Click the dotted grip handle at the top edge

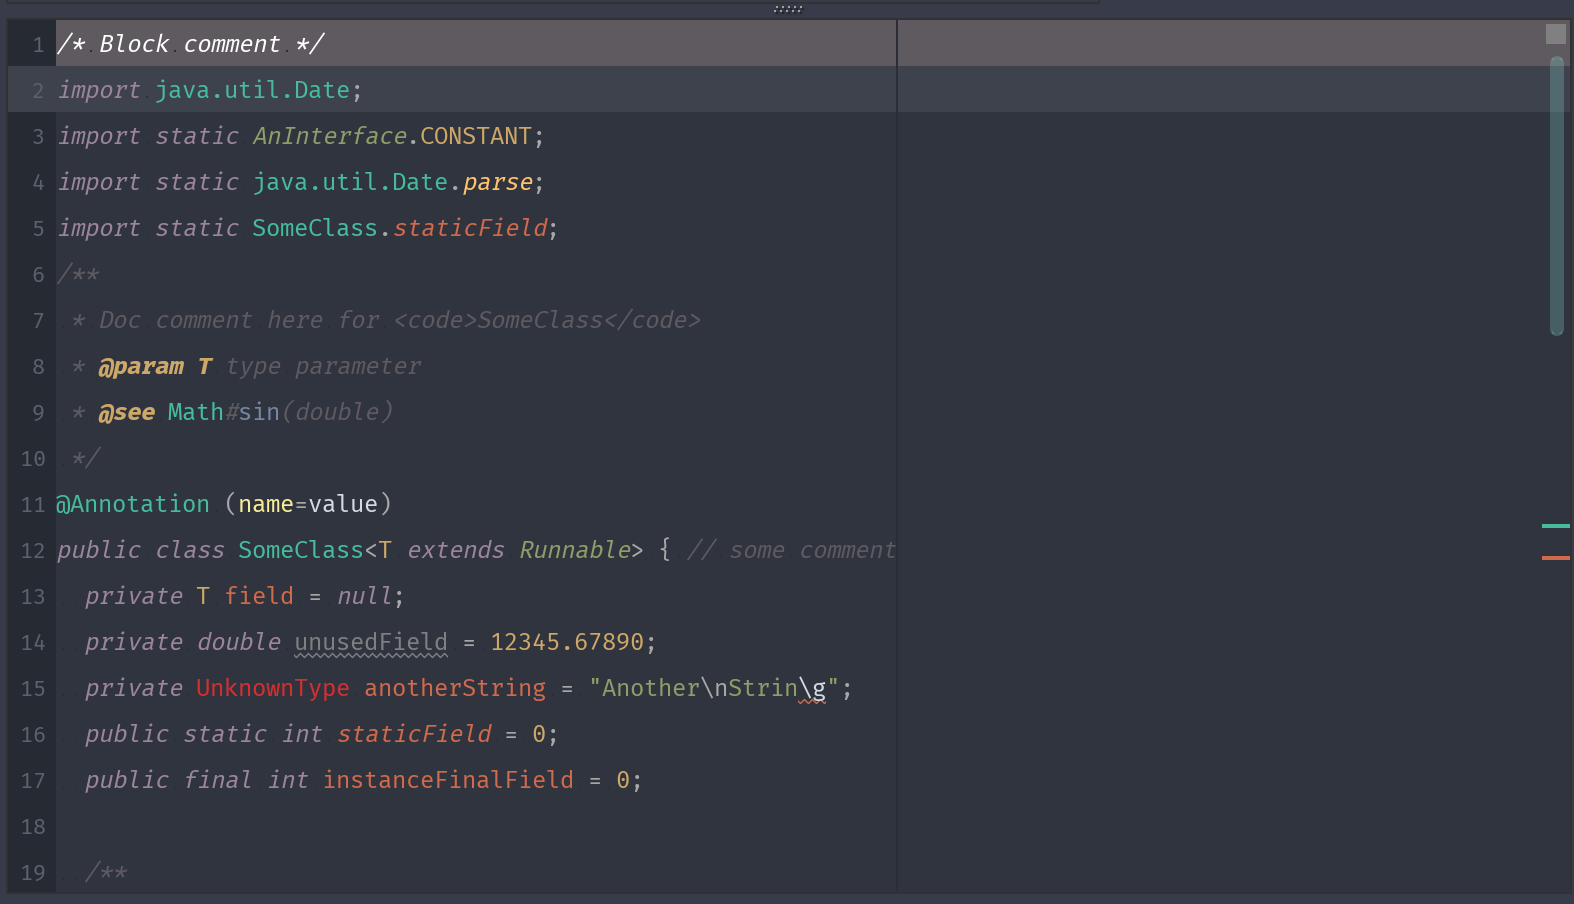(788, 9)
